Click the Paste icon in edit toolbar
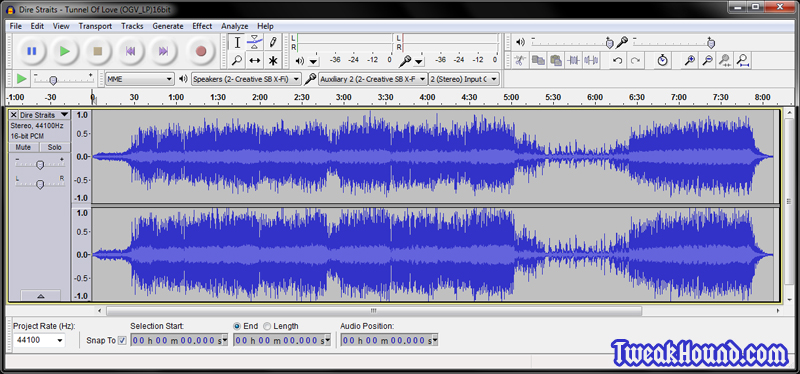Viewport: 800px width, 374px height. coord(556,60)
